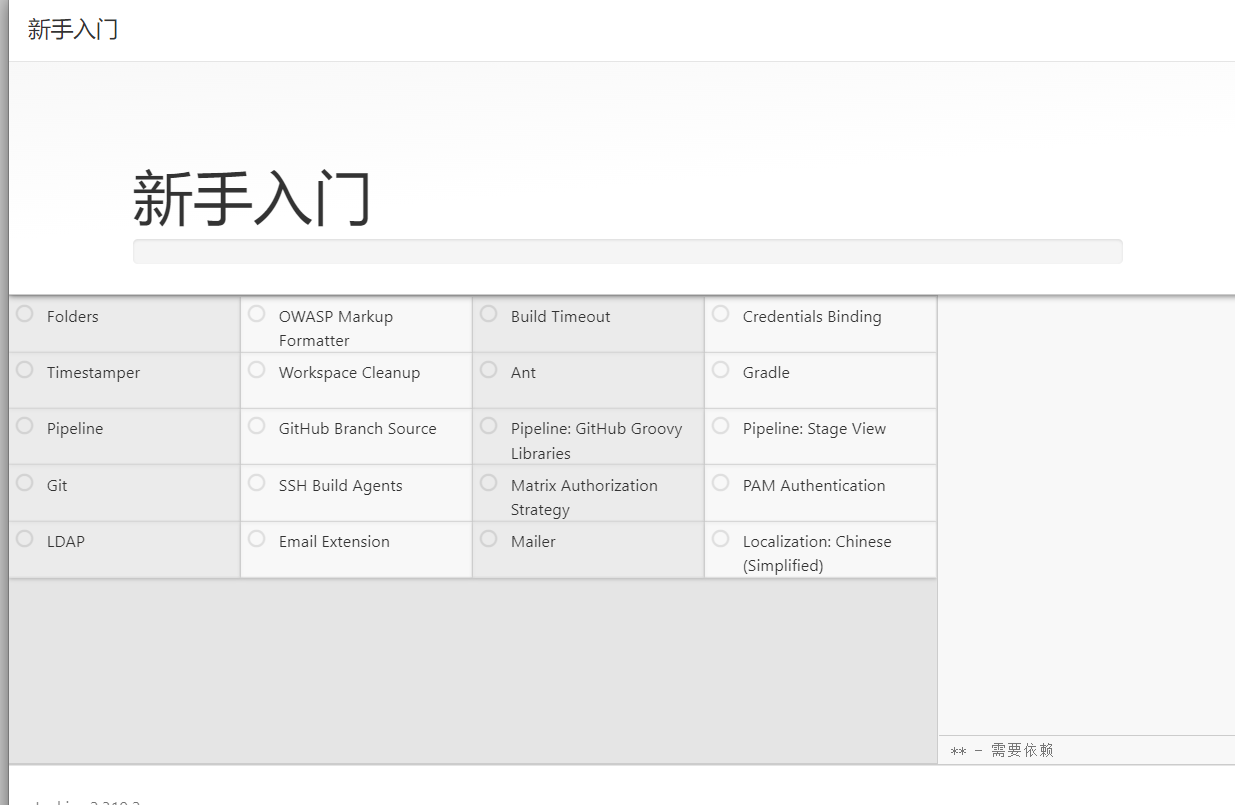Click the installation progress bar

[x=627, y=251]
